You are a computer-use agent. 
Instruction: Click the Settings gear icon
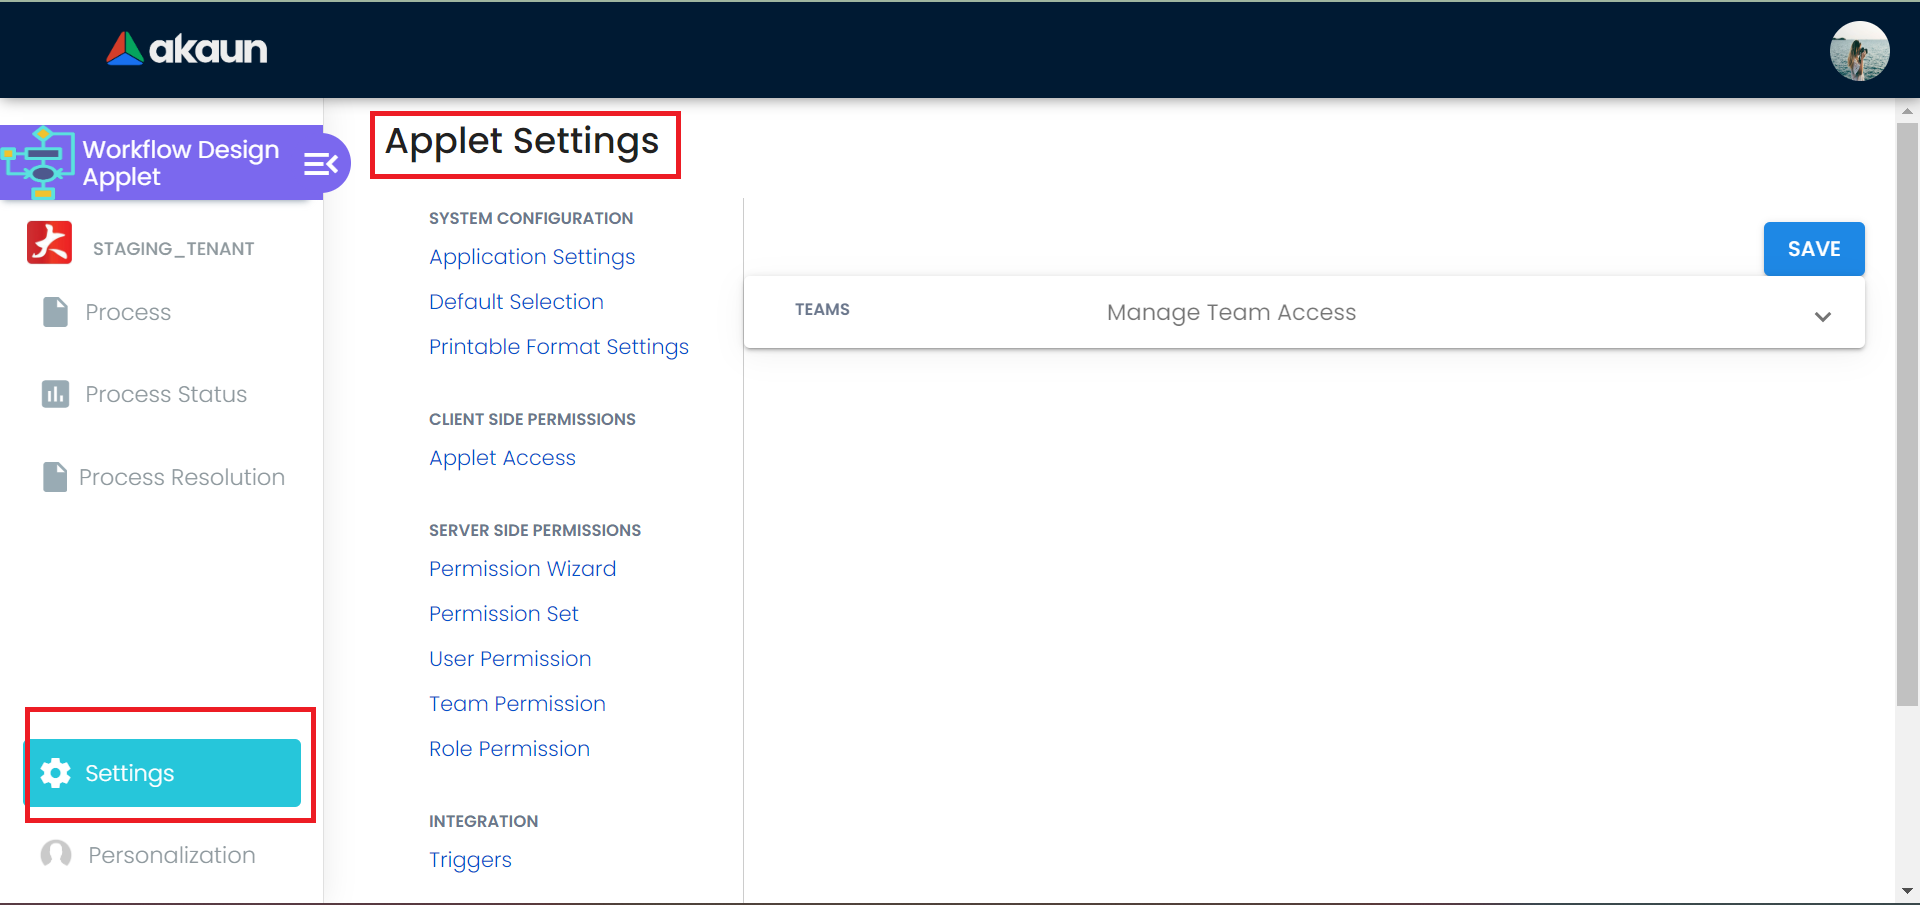56,773
